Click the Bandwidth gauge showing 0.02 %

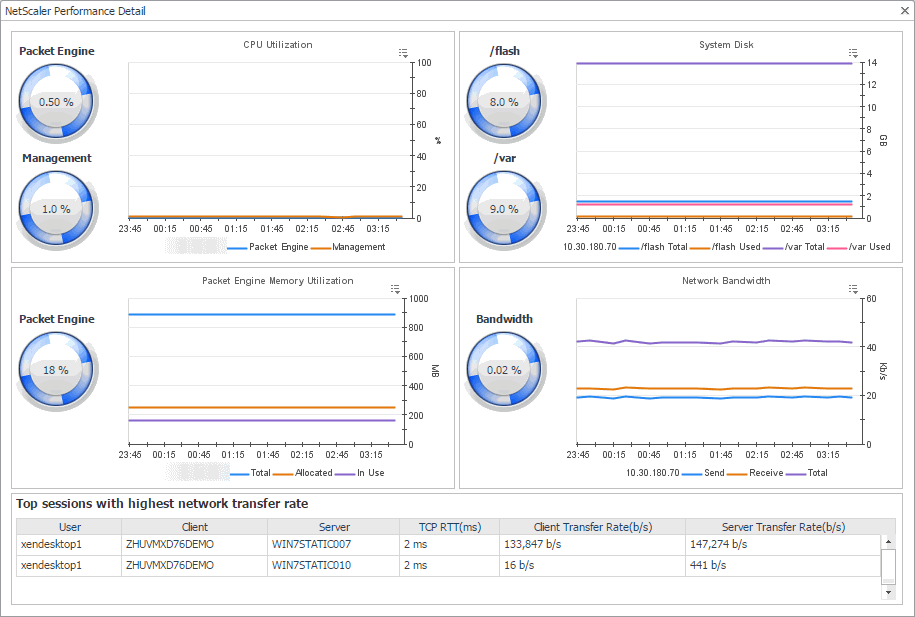(505, 370)
